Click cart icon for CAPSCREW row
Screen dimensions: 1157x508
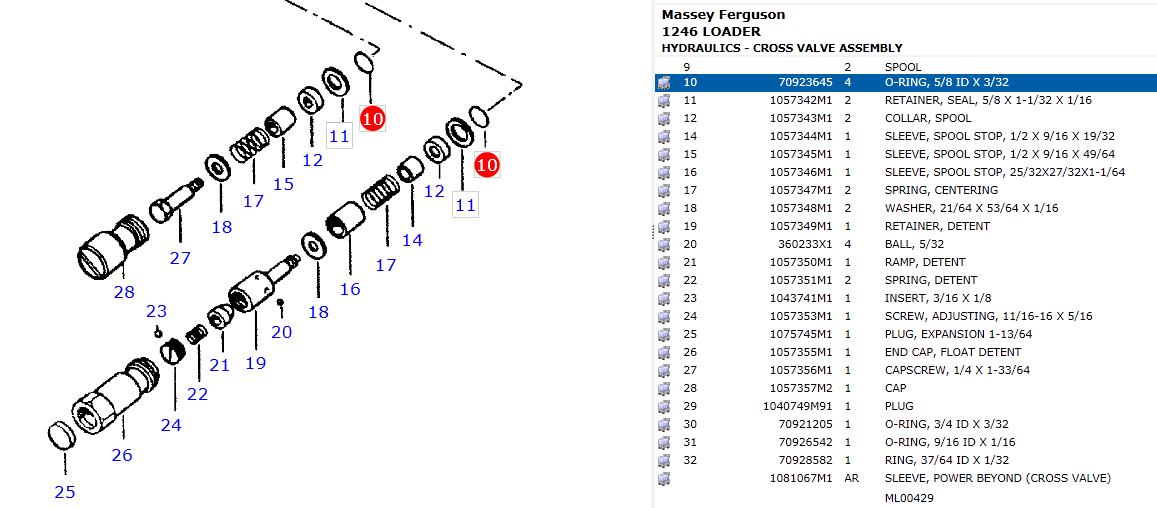point(663,371)
